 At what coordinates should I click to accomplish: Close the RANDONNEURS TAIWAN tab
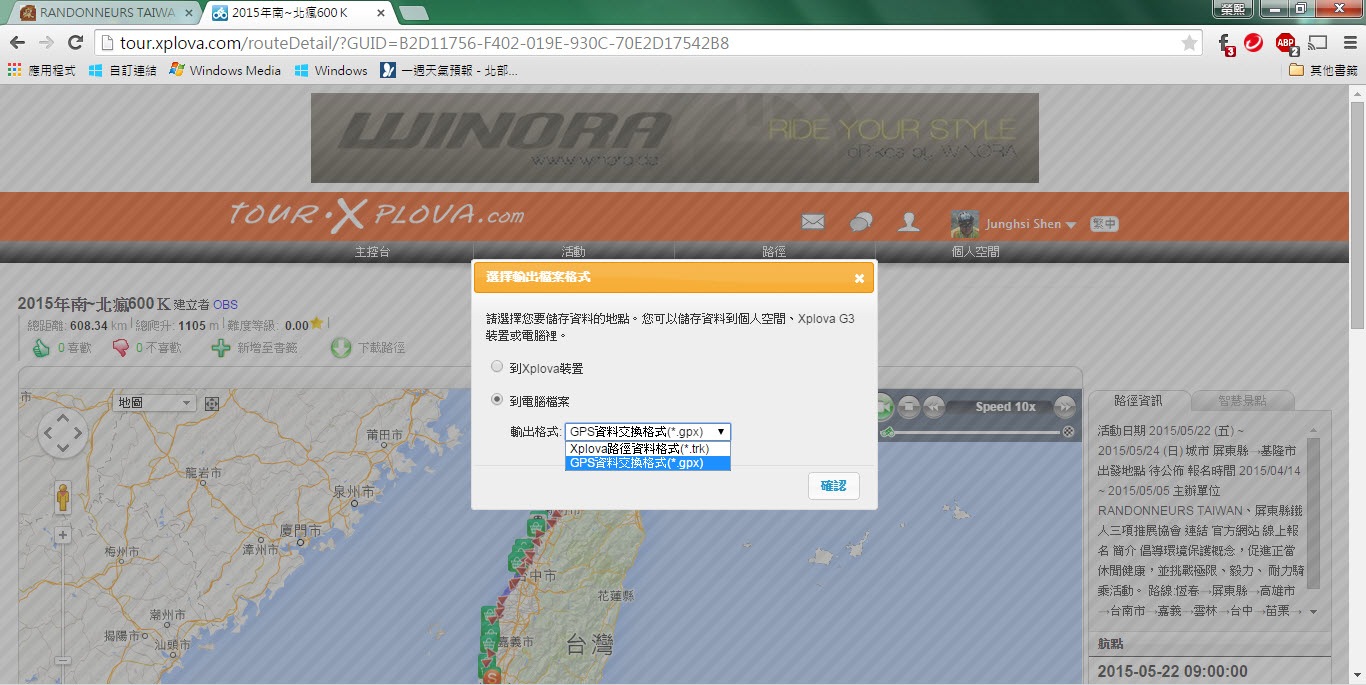pyautogui.click(x=189, y=14)
